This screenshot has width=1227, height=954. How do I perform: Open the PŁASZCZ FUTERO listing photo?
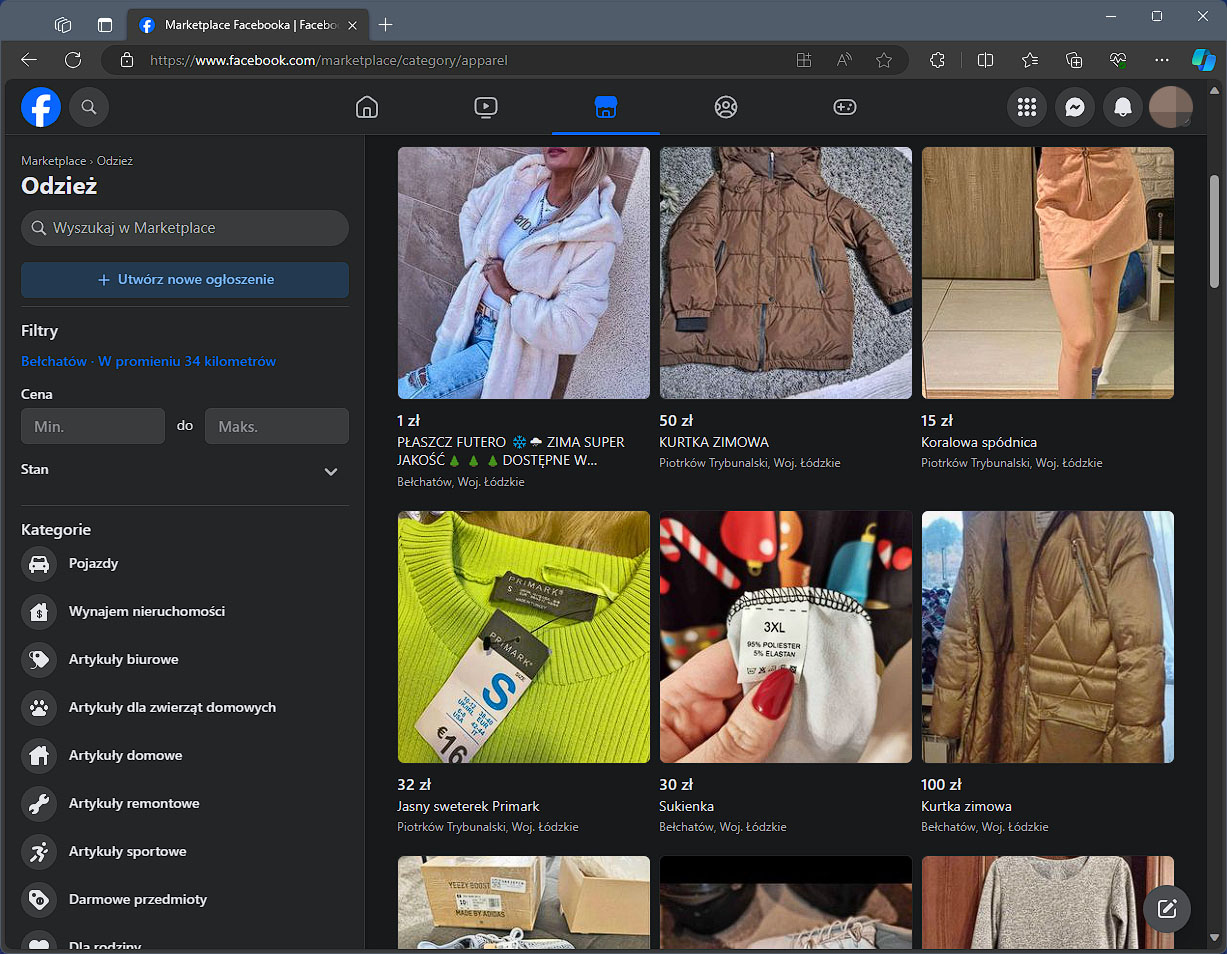pos(524,273)
